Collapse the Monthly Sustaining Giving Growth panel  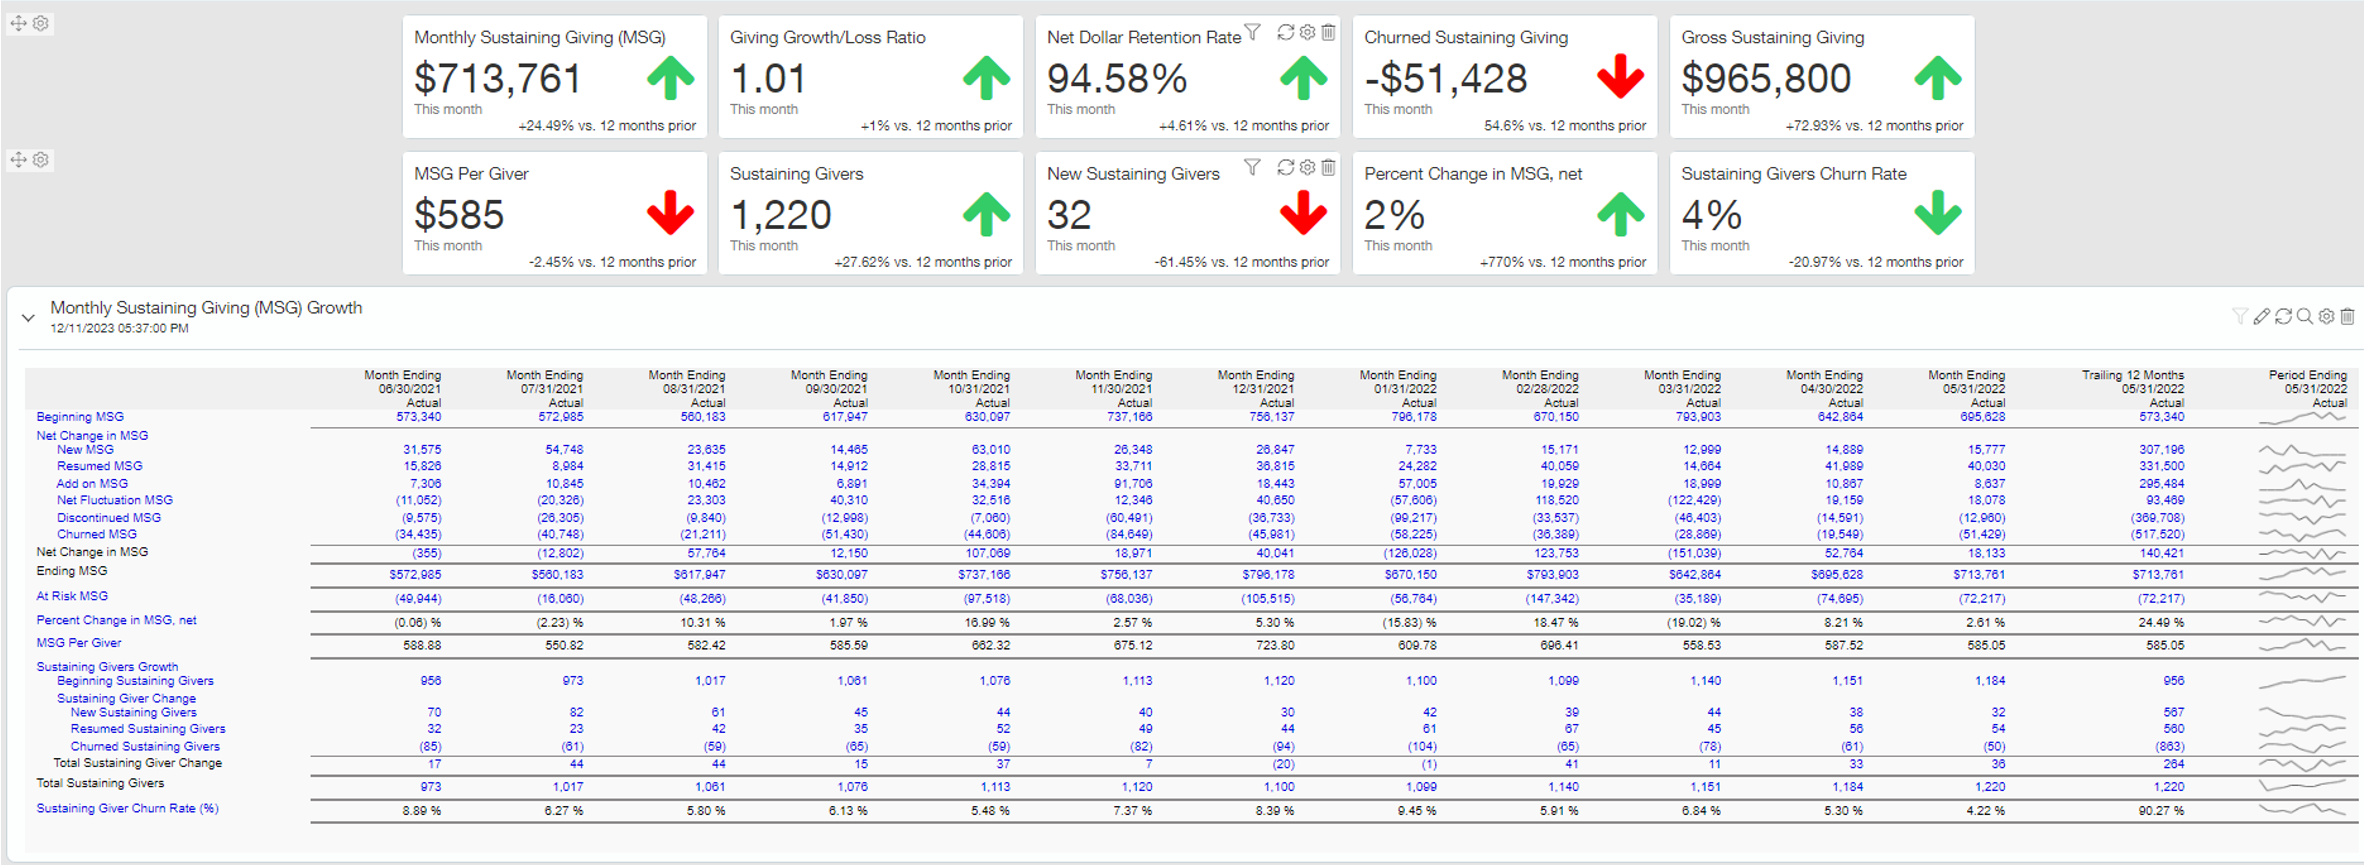(28, 318)
